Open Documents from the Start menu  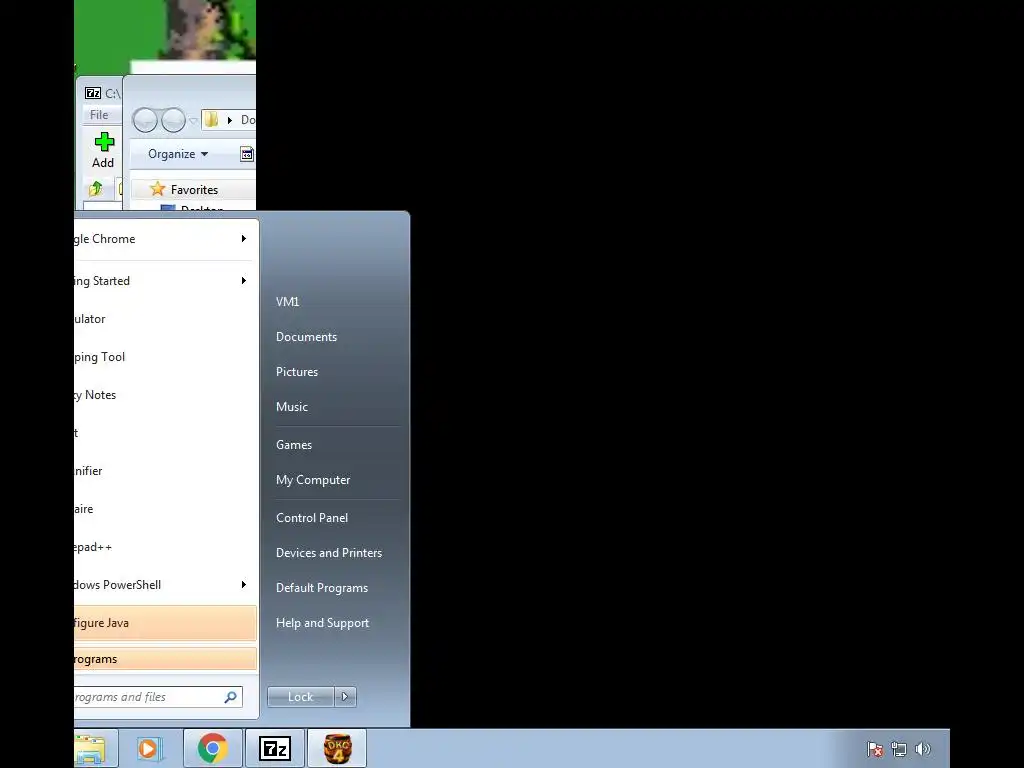[306, 337]
